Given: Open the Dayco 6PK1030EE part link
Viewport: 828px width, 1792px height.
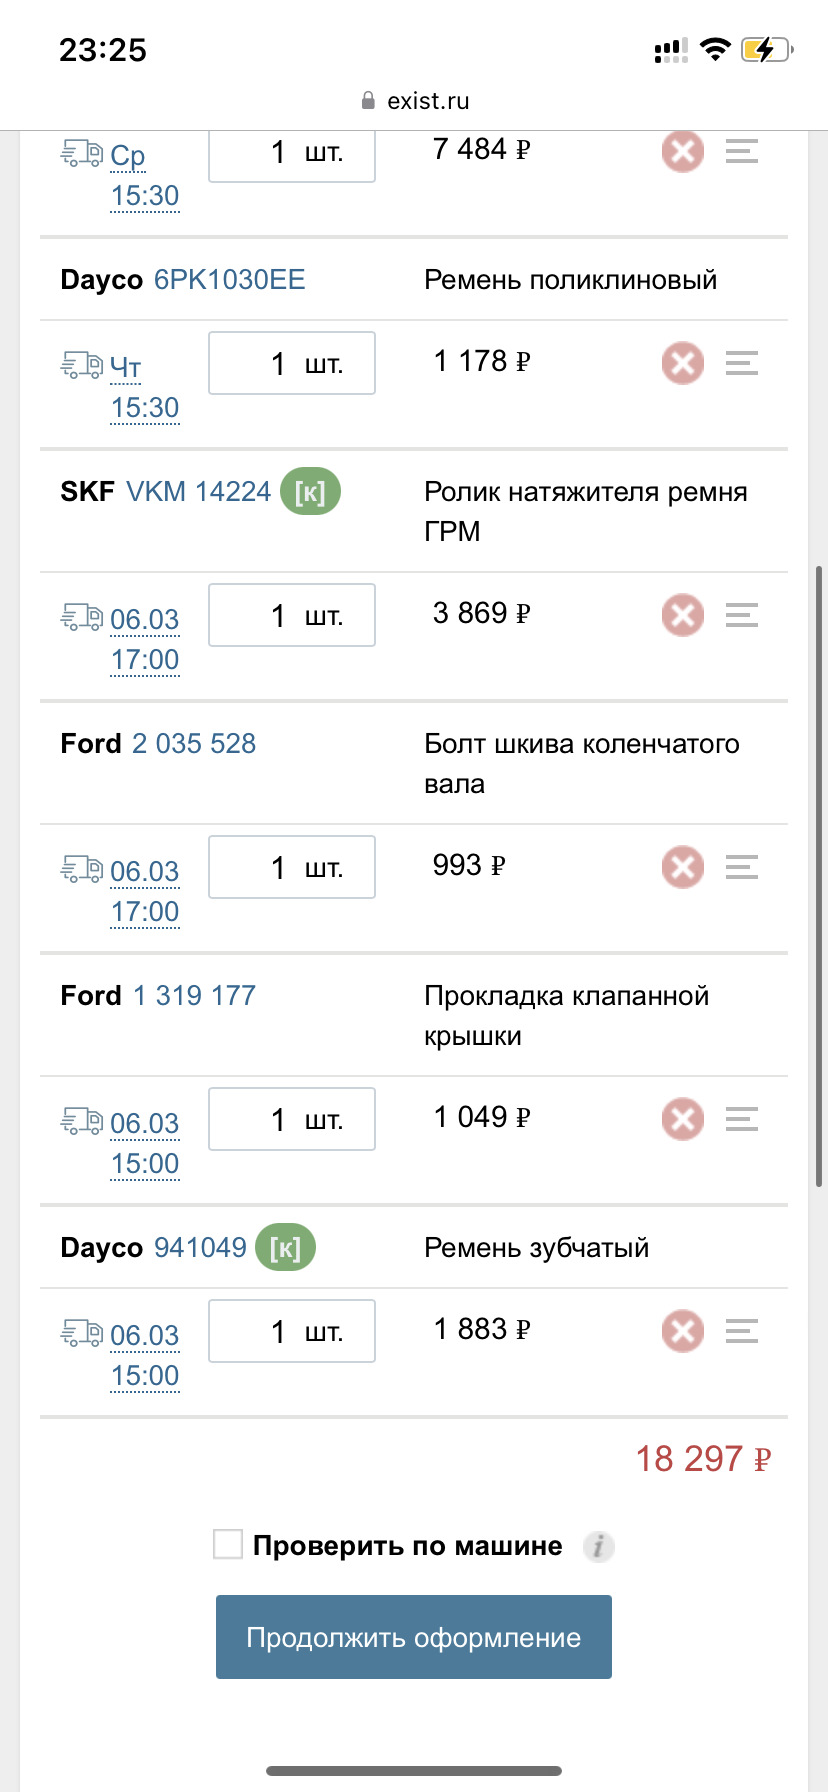Looking at the screenshot, I should 229,280.
